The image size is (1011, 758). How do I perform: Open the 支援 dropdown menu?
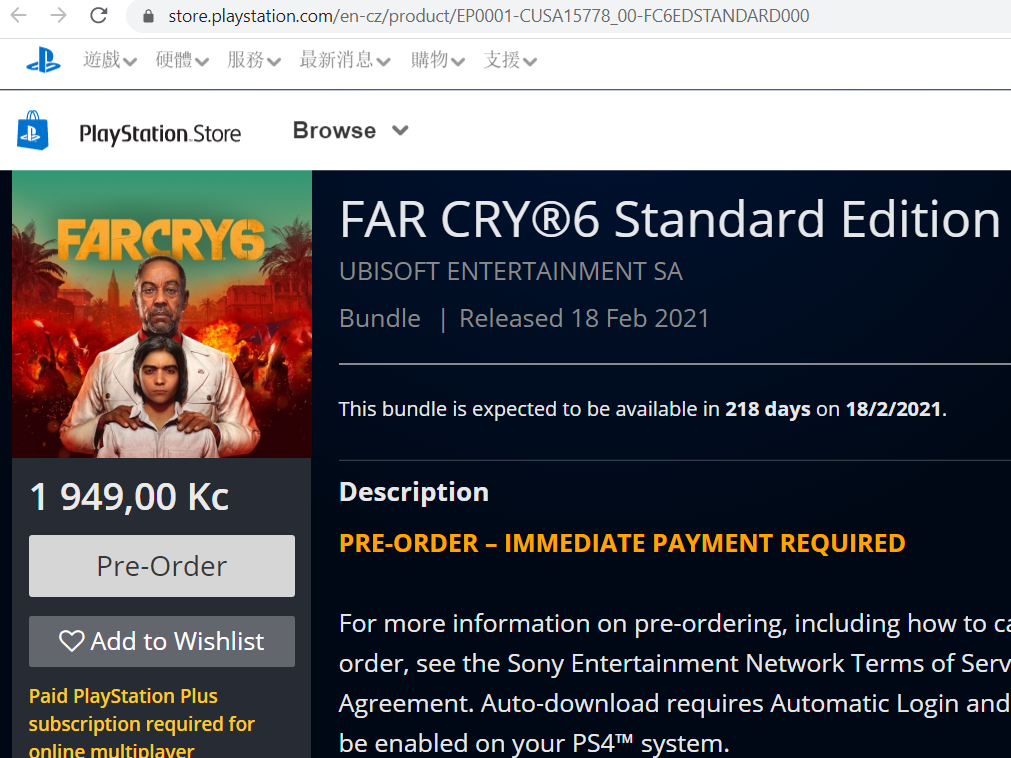coord(510,60)
